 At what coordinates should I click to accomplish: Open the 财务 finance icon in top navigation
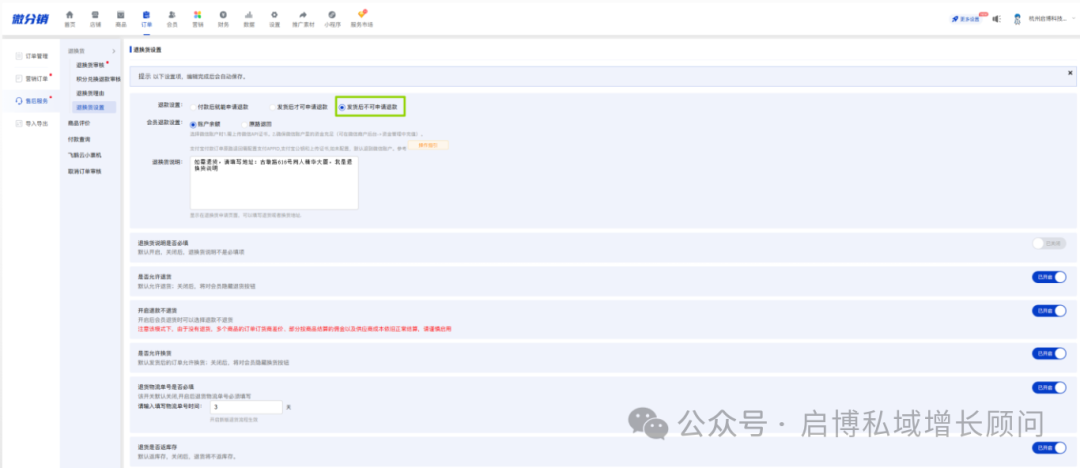[x=223, y=17]
